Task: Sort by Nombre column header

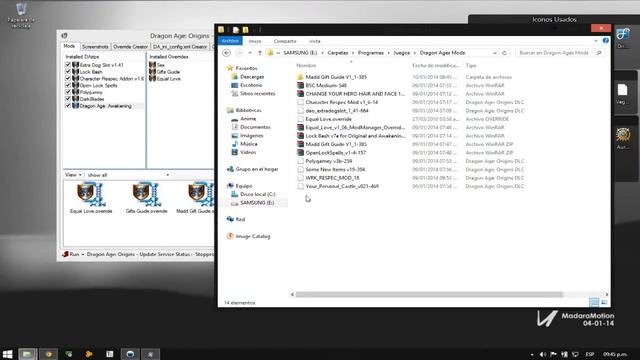Action: point(306,65)
